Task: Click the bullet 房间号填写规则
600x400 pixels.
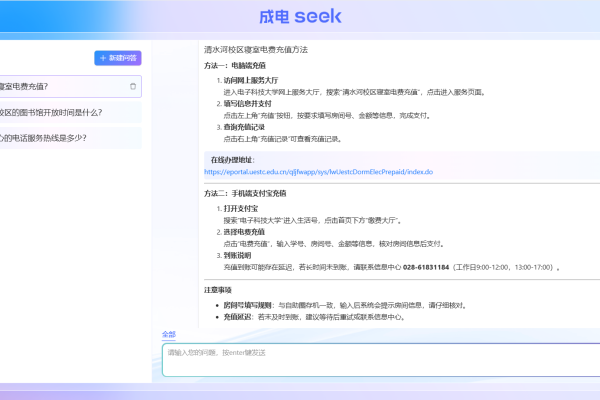Action: pos(248,305)
